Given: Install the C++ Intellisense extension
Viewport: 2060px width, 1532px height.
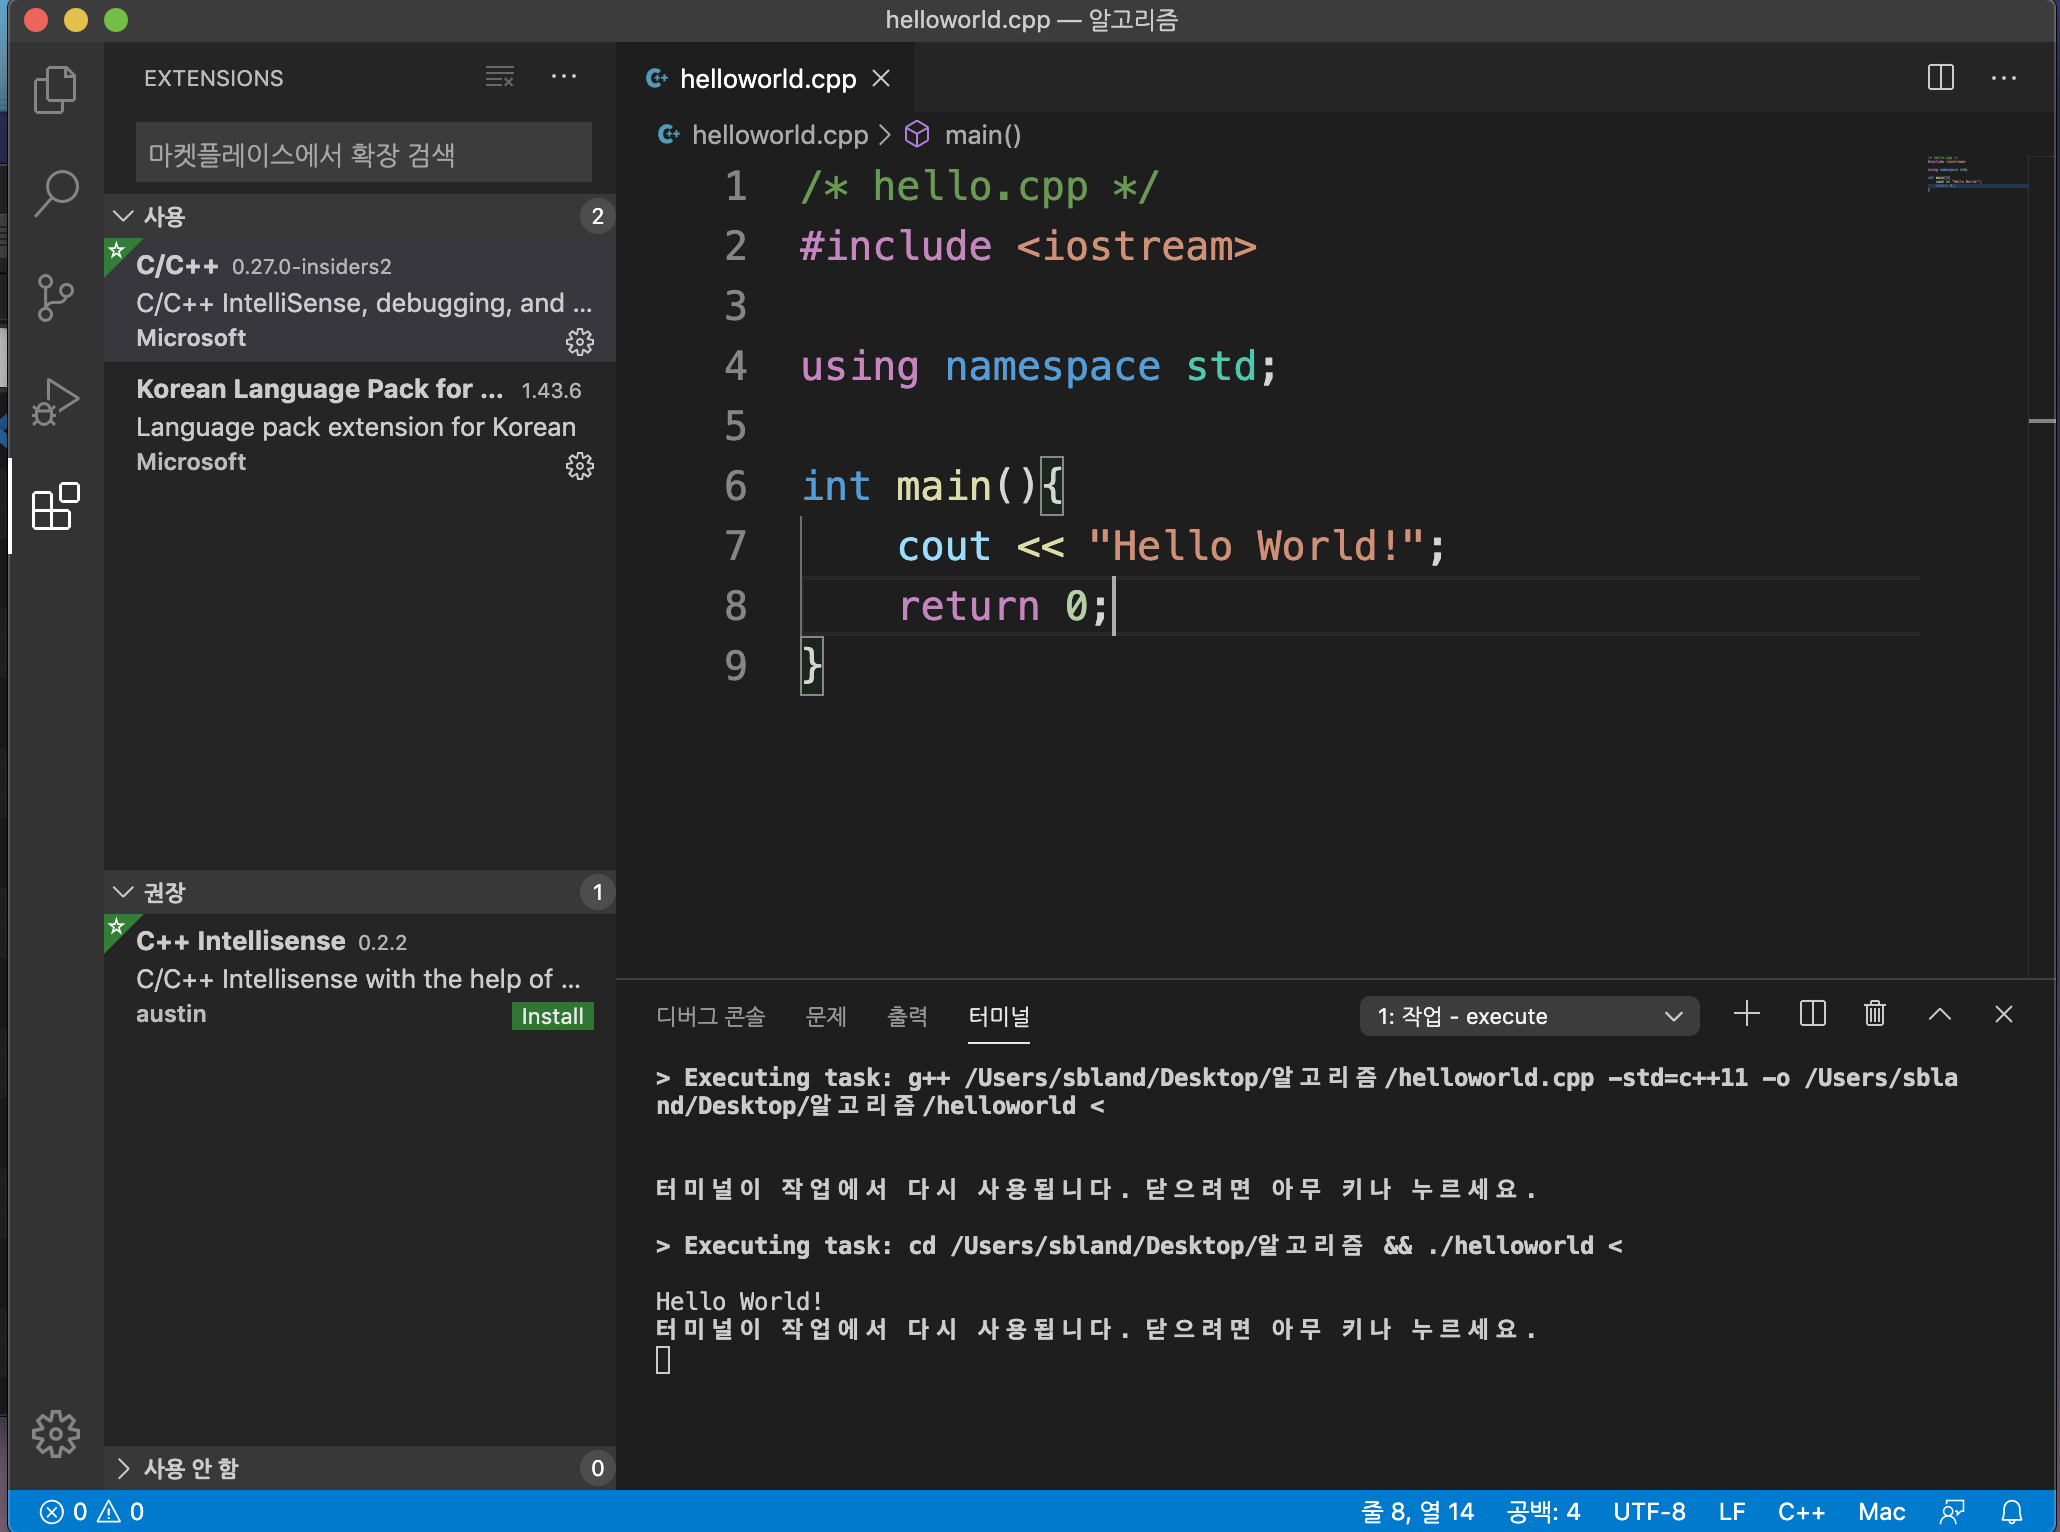Looking at the screenshot, I should tap(552, 1016).
